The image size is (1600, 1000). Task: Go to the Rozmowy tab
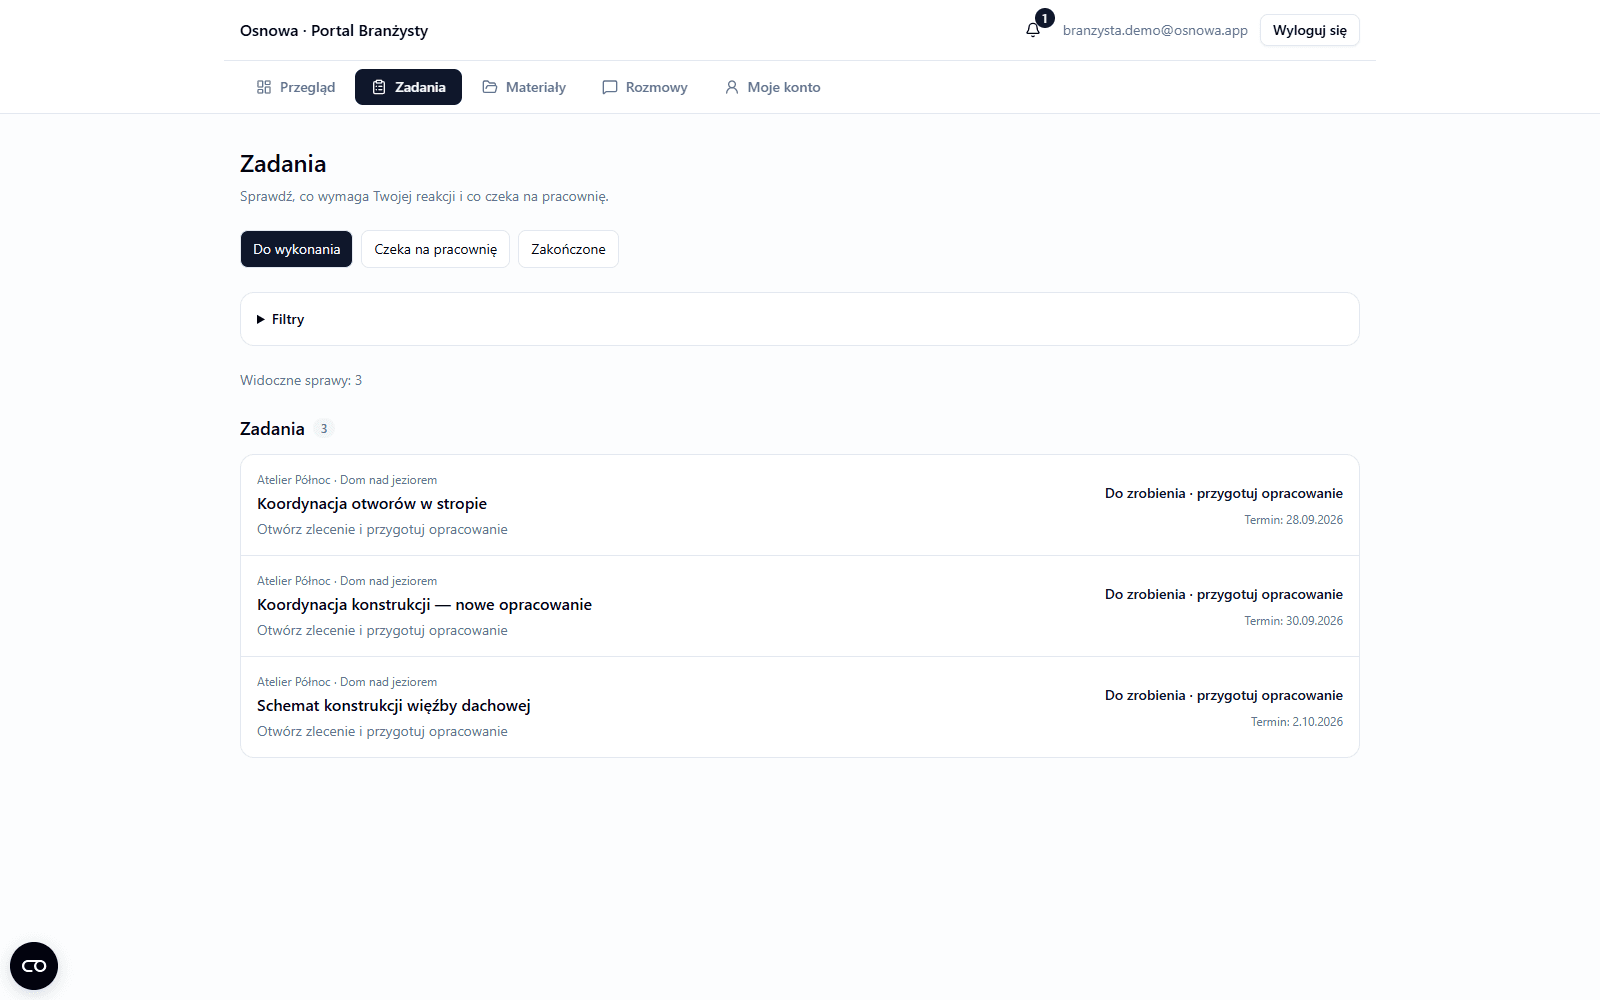[x=645, y=87]
